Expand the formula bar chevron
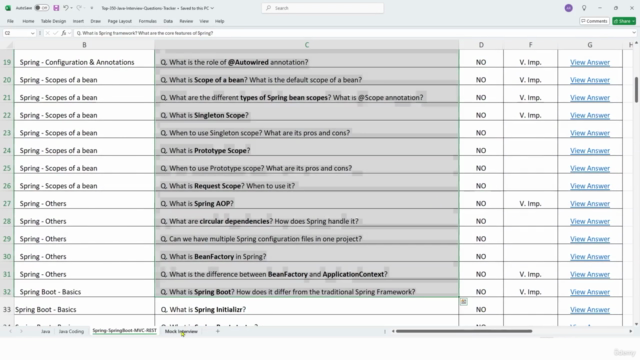Viewport: 640px width, 360px height. (x=633, y=33)
